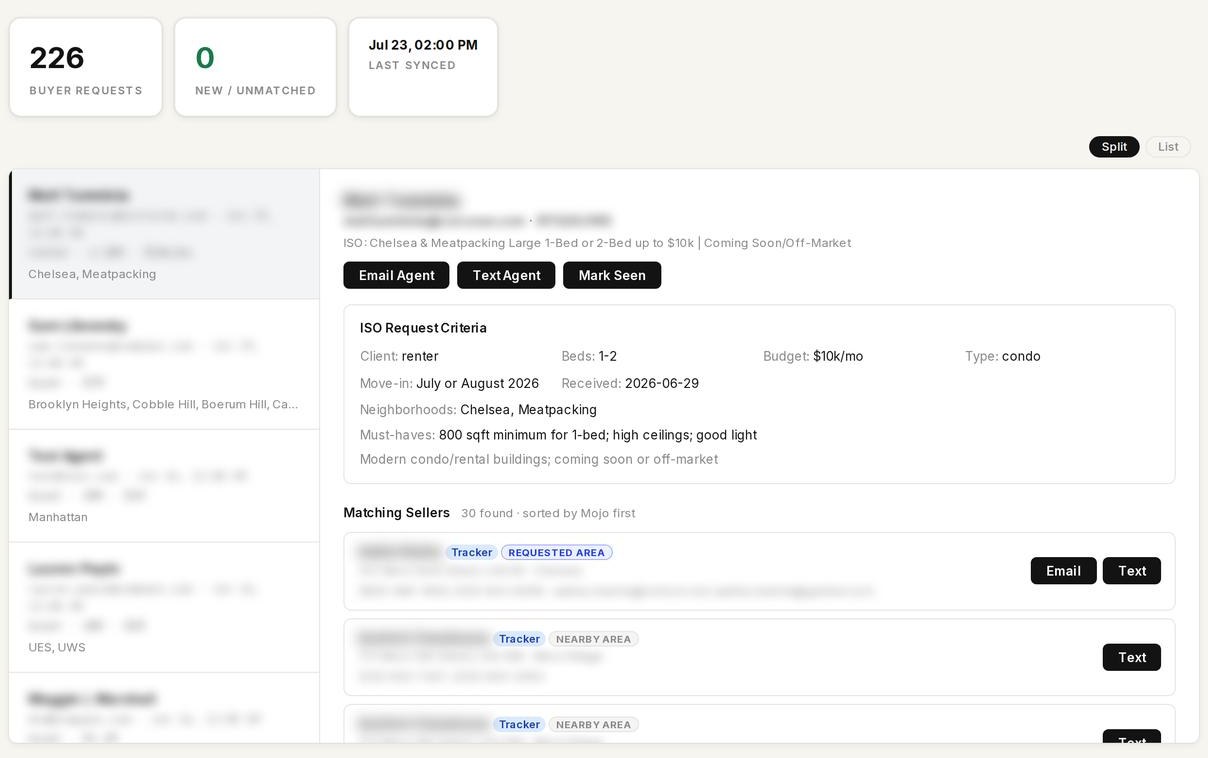1208x758 pixels.
Task: Click the 'Modern condo/rental buildings' note
Action: (x=539, y=459)
